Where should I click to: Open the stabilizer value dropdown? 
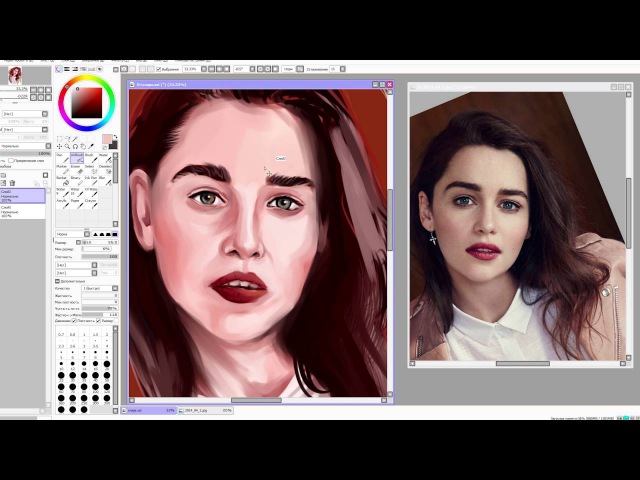coord(343,69)
